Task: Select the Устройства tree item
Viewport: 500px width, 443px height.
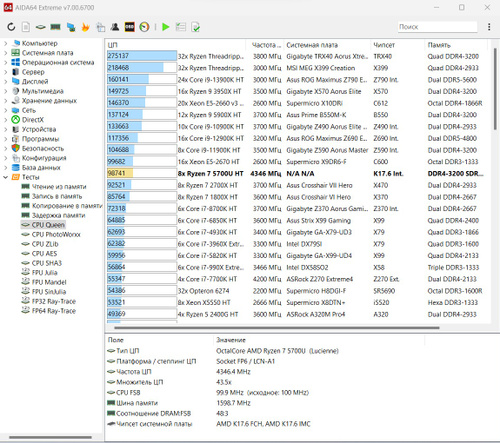Action: coord(39,129)
